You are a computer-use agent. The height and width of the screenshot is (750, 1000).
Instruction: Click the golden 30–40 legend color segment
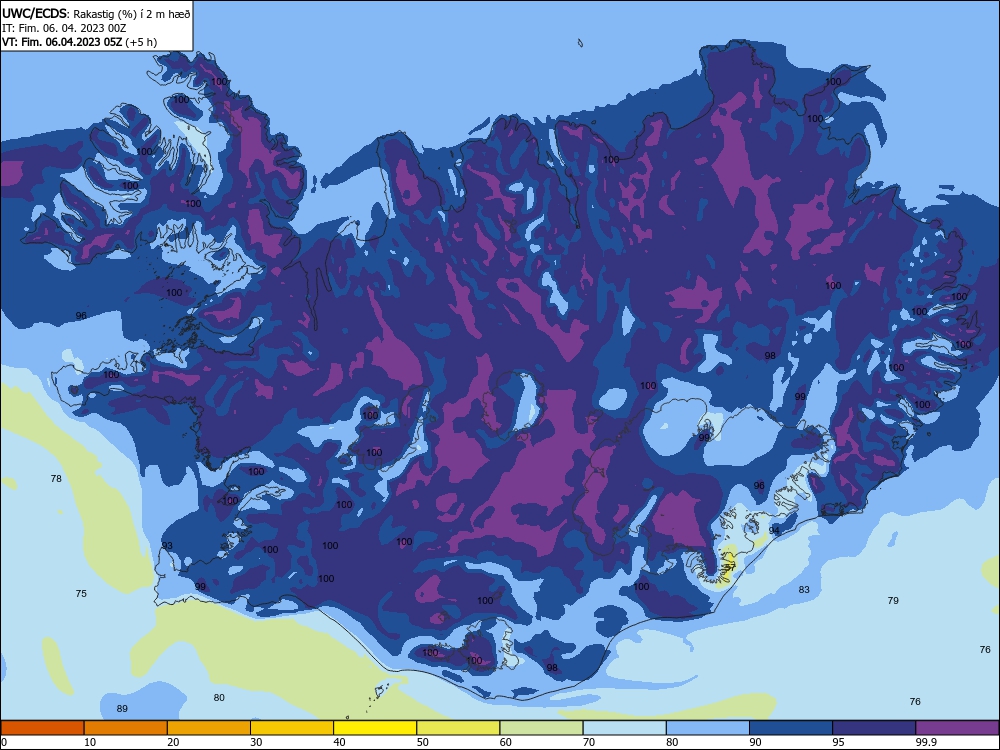(x=292, y=728)
